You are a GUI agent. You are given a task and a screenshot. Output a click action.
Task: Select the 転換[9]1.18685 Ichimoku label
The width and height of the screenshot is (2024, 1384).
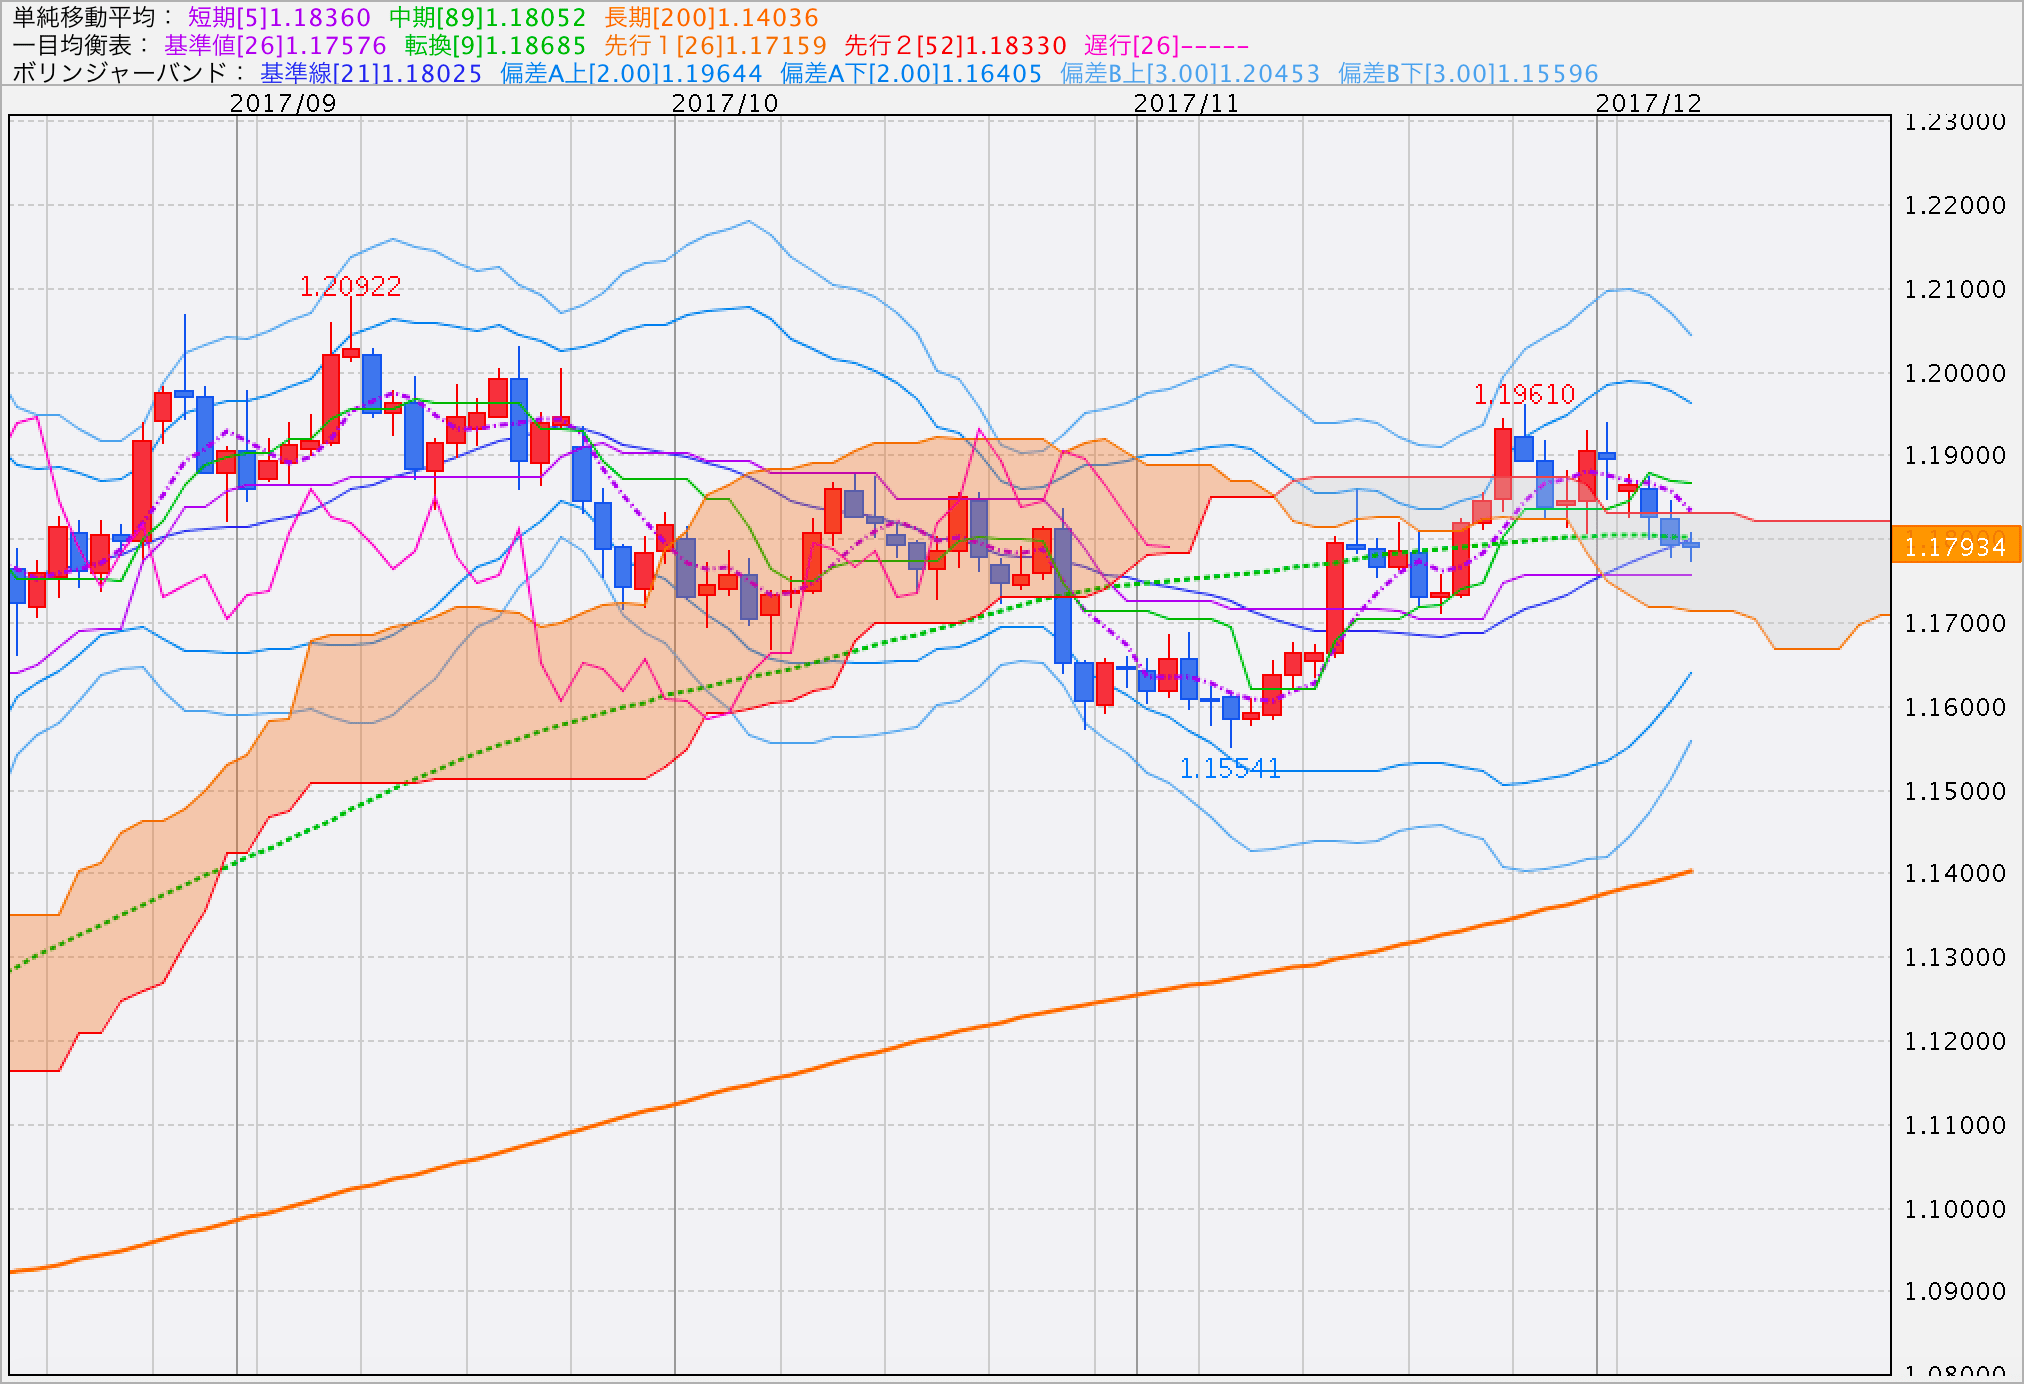click(x=495, y=45)
